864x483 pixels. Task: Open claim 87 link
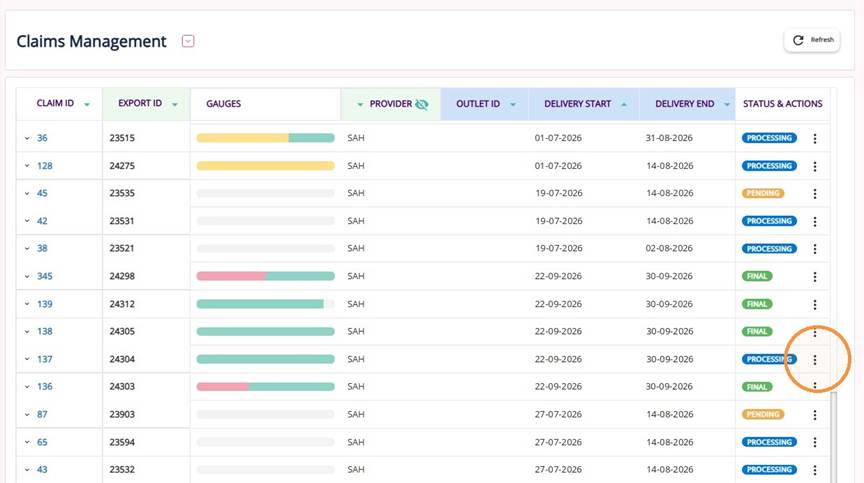click(x=42, y=415)
